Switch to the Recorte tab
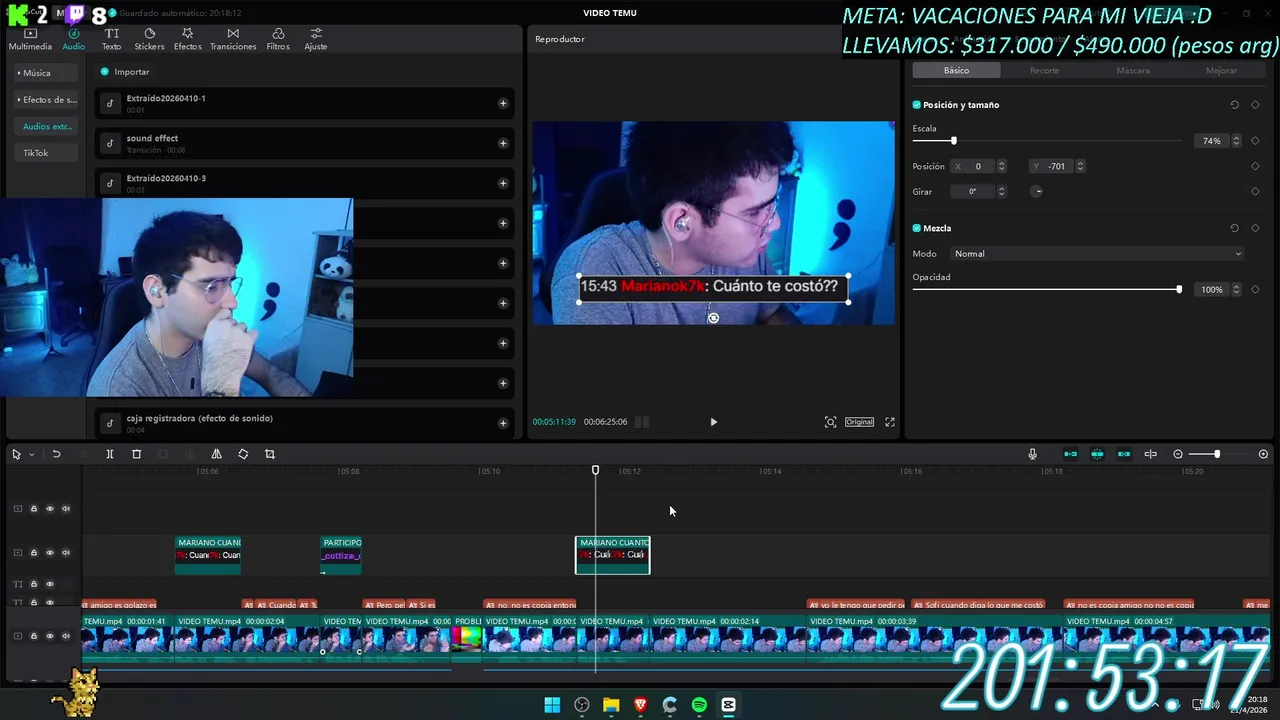The width and height of the screenshot is (1280, 720). click(1044, 70)
